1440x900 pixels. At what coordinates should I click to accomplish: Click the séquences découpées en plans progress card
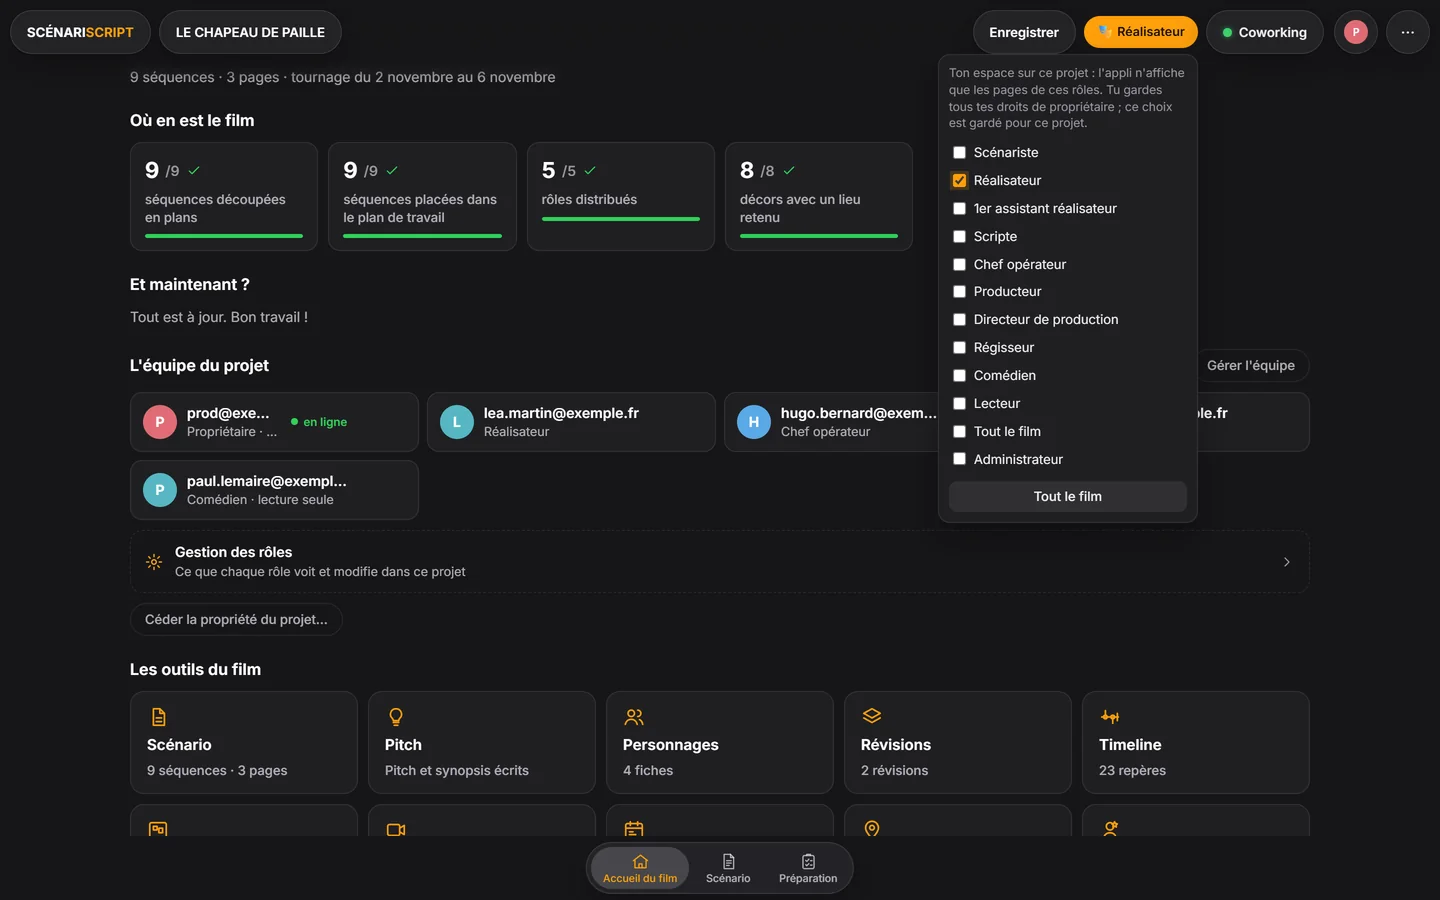point(224,196)
